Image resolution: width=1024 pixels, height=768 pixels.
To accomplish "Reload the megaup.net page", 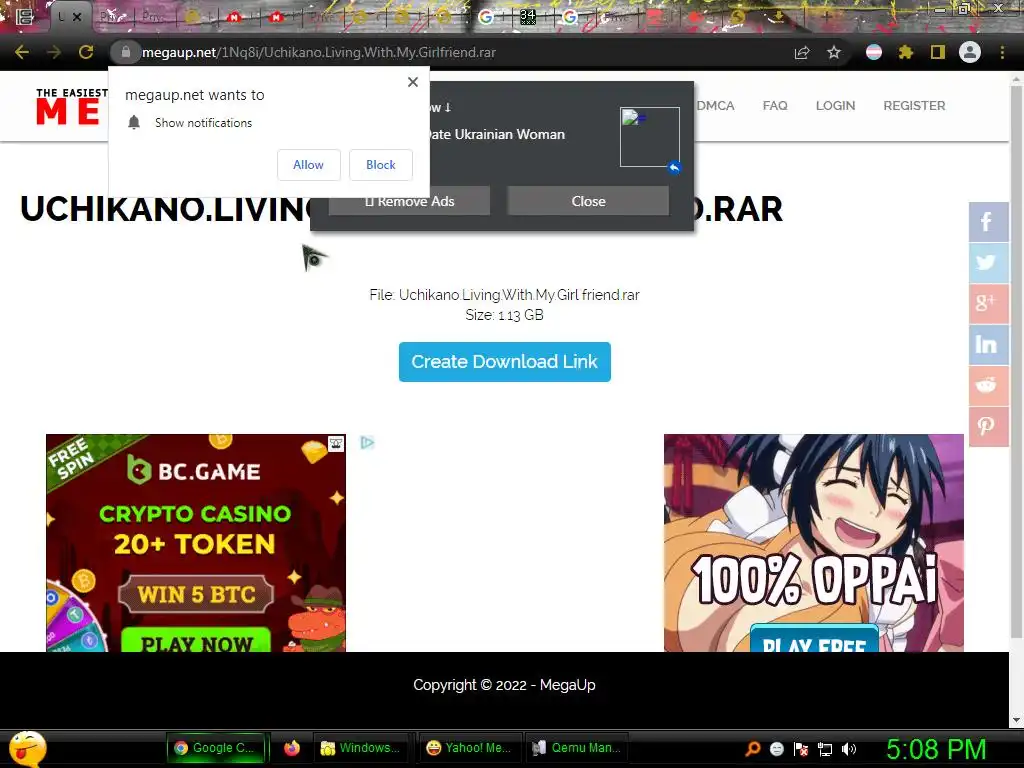I will (x=86, y=52).
